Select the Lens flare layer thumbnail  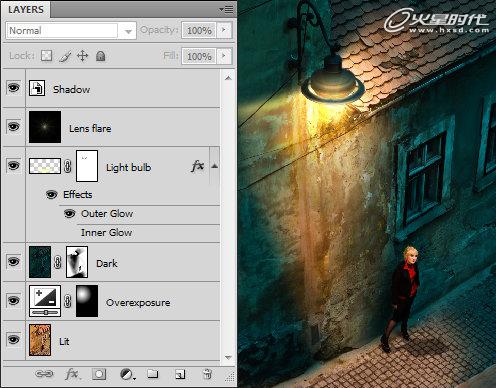pos(45,127)
